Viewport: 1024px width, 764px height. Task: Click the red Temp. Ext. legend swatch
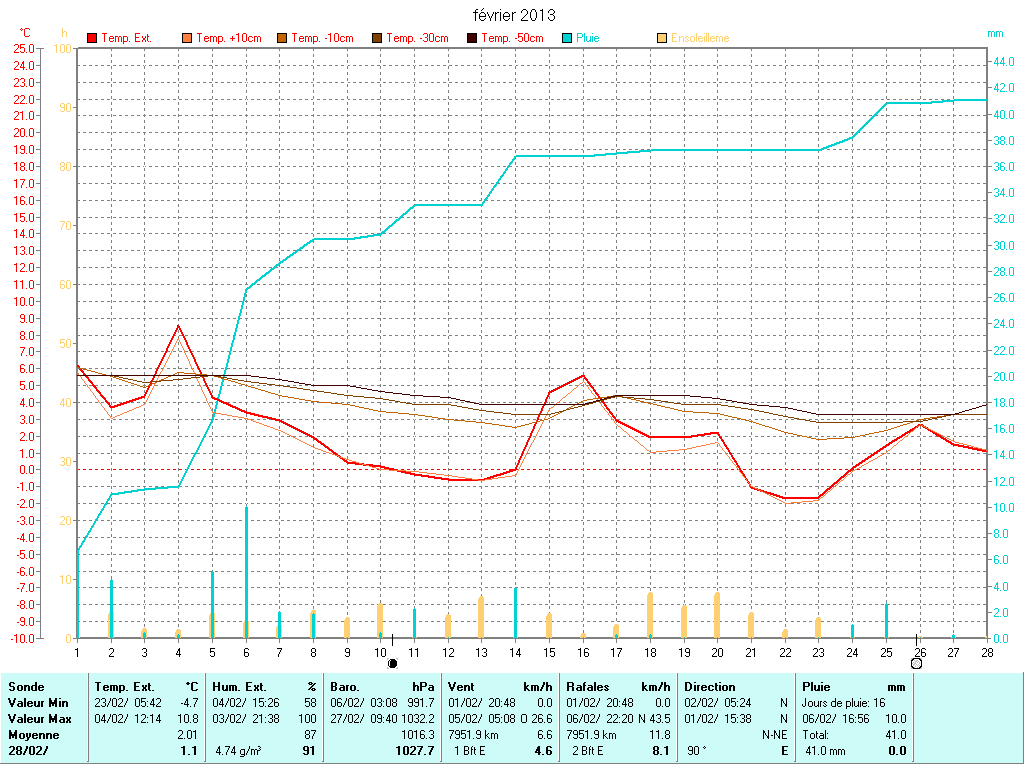tap(93, 38)
